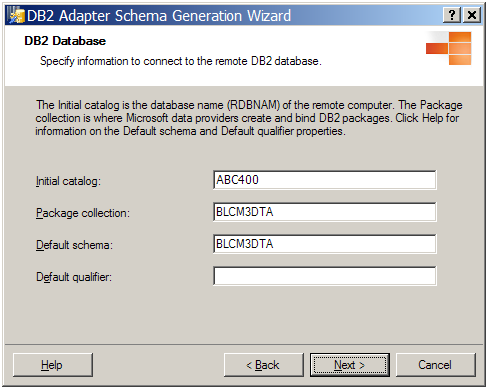Cancel the schema generation wizard
This screenshot has width=488, height=389.
(435, 365)
